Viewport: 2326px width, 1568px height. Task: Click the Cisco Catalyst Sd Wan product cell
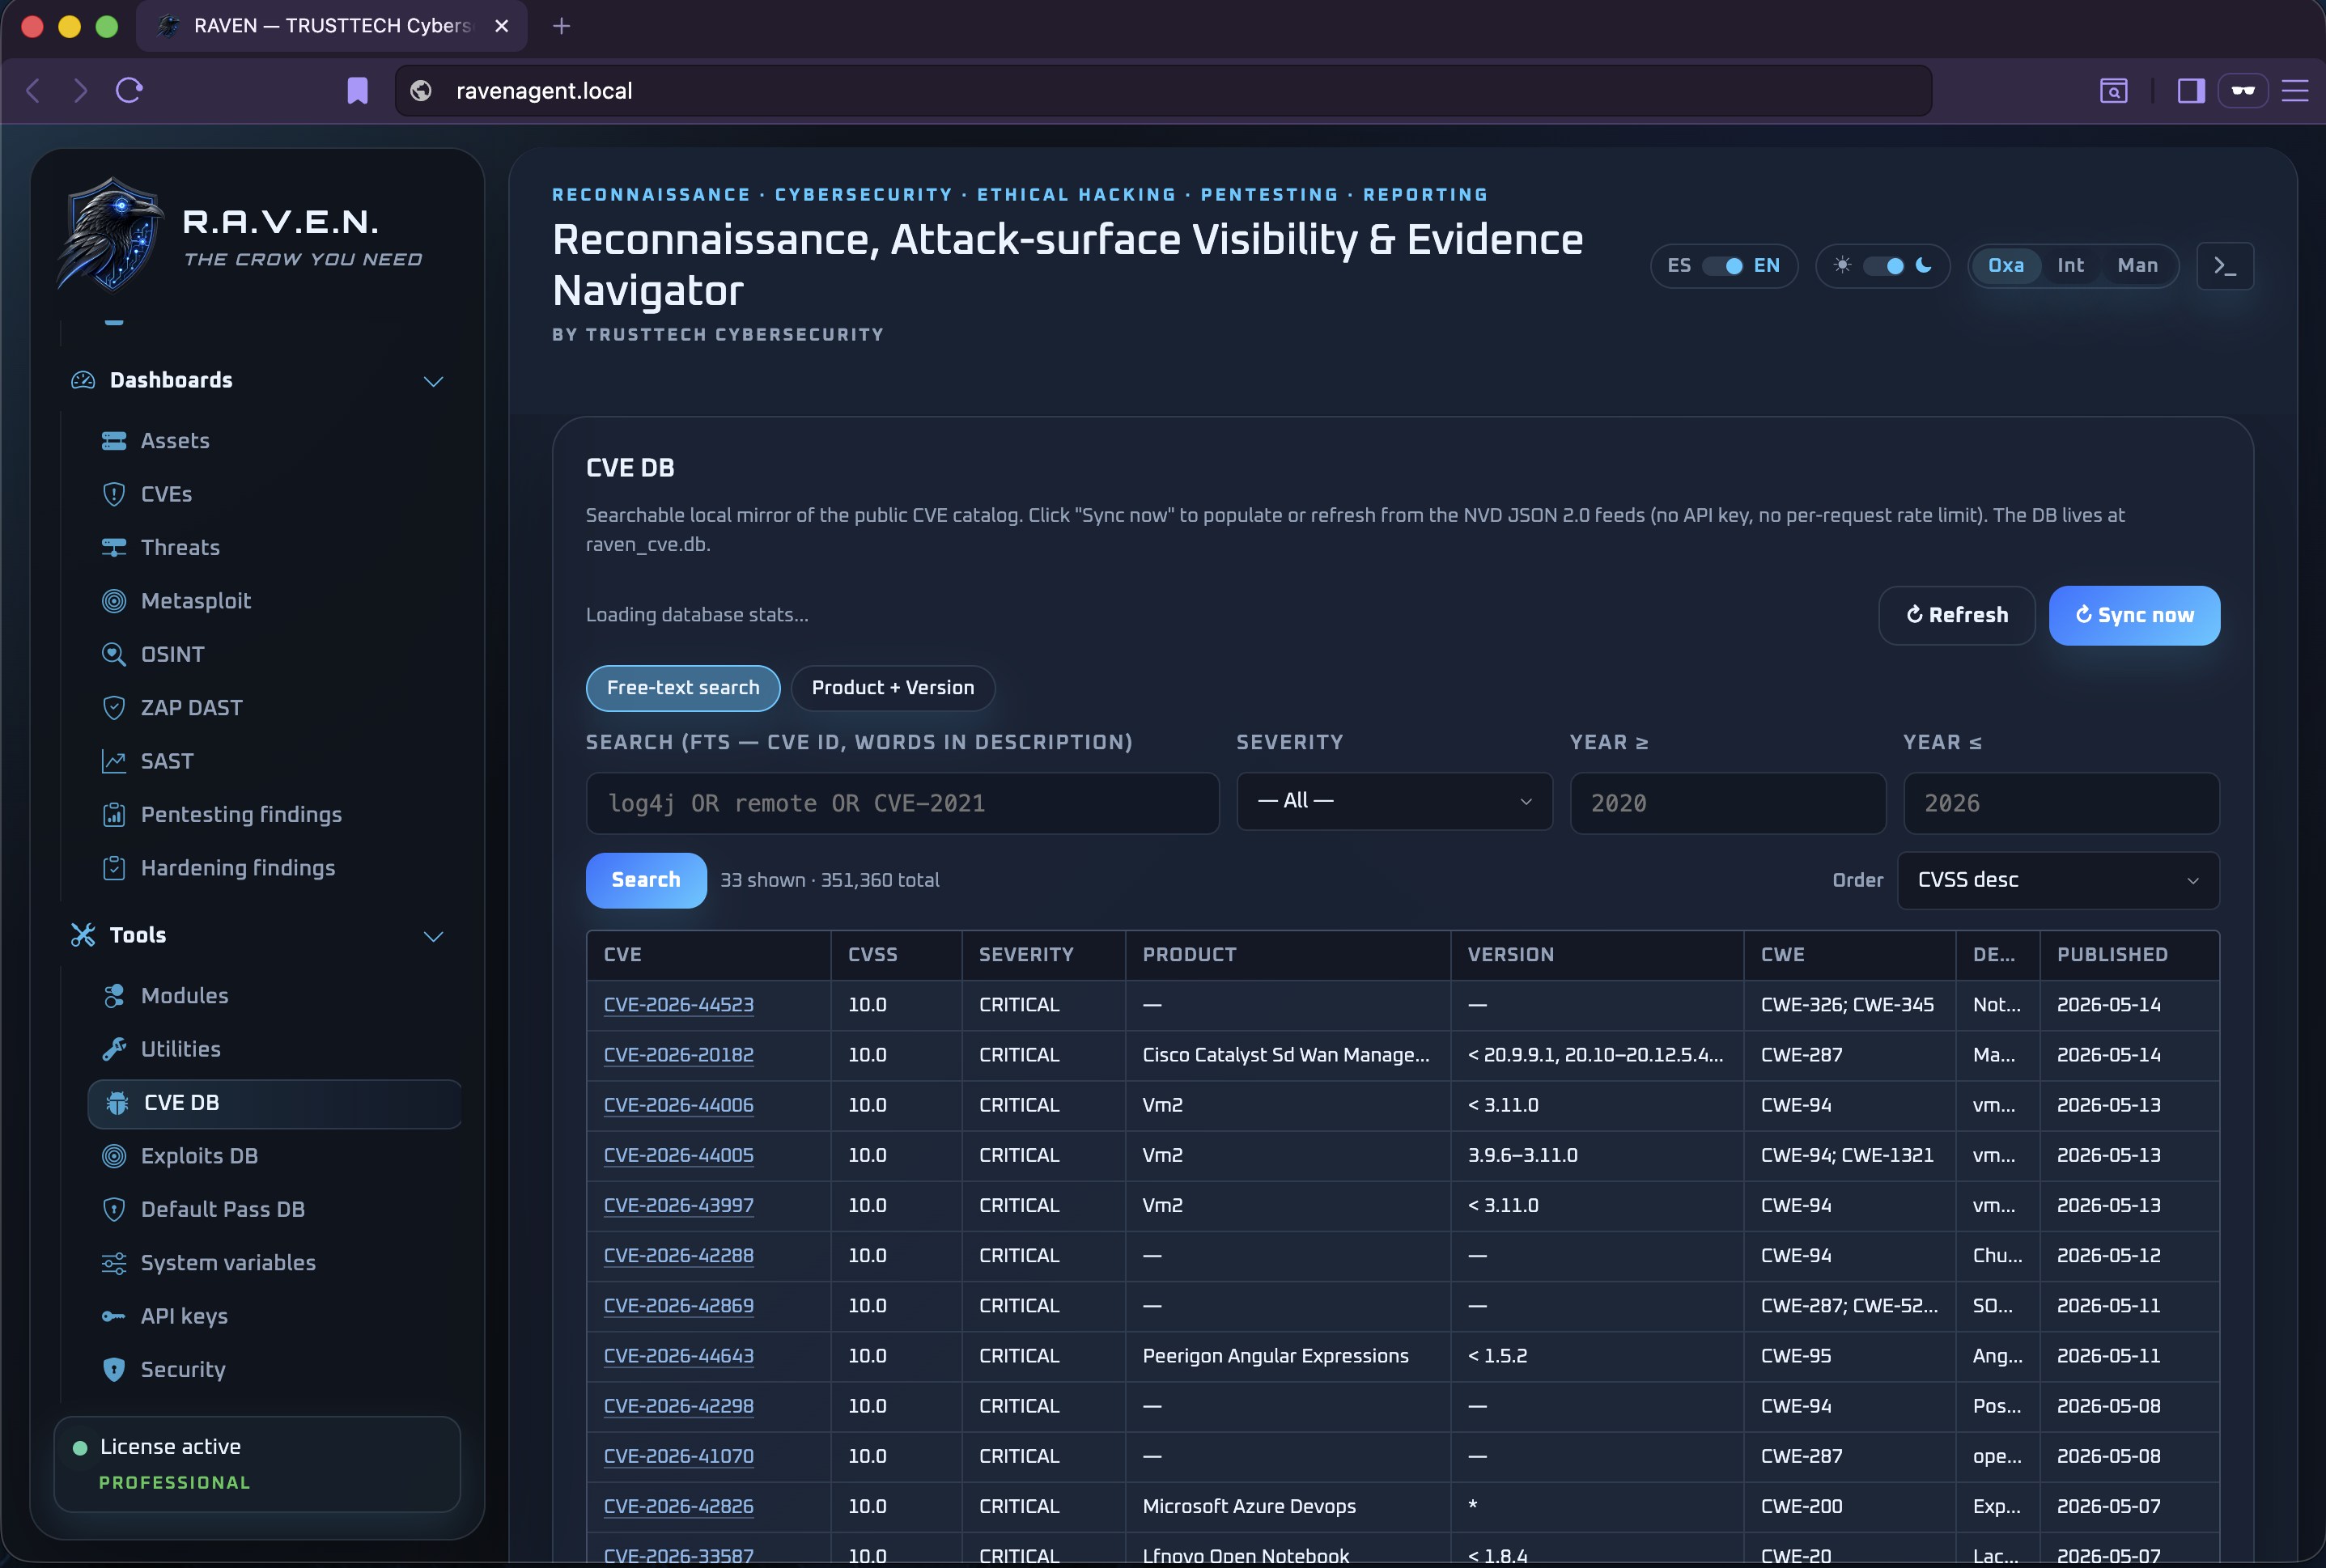point(1286,1055)
